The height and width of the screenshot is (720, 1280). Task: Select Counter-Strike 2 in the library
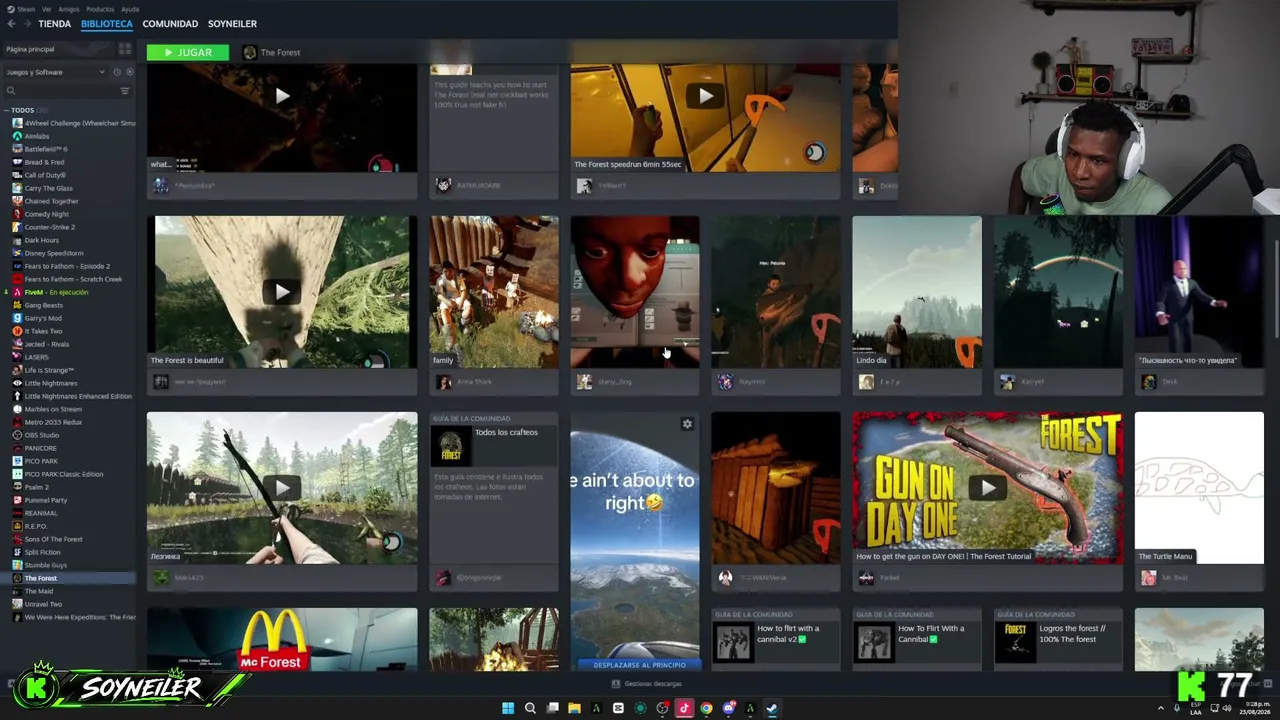tap(50, 227)
